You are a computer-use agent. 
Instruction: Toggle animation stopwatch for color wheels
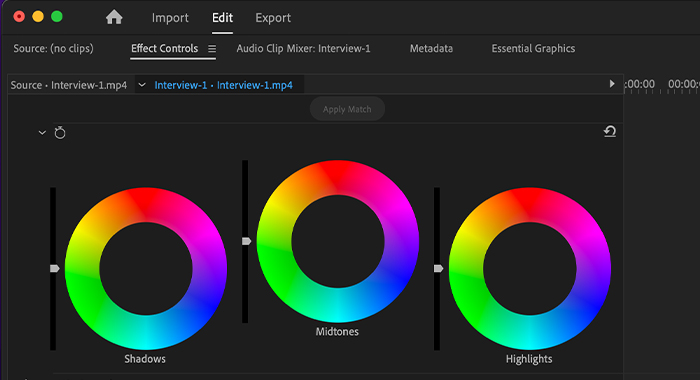[x=60, y=133]
